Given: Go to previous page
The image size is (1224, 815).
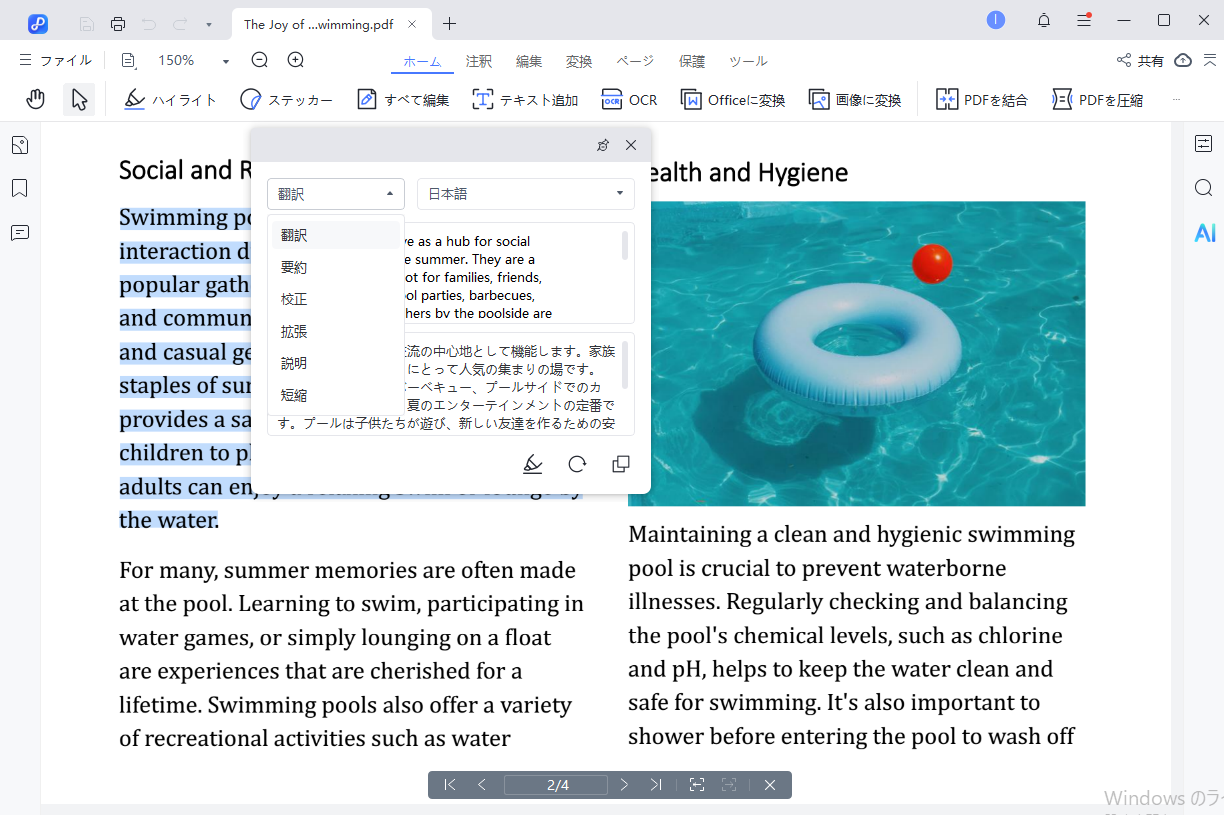Looking at the screenshot, I should pyautogui.click(x=482, y=785).
